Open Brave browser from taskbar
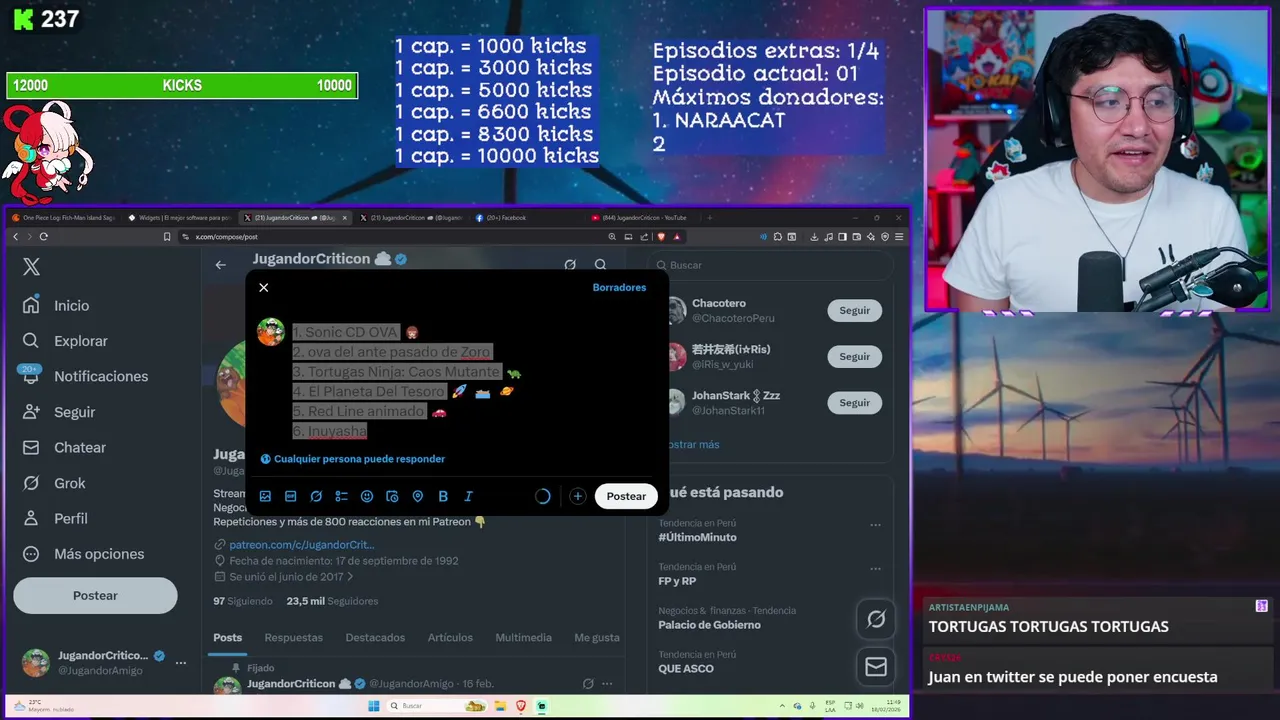1280x720 pixels. click(521, 706)
